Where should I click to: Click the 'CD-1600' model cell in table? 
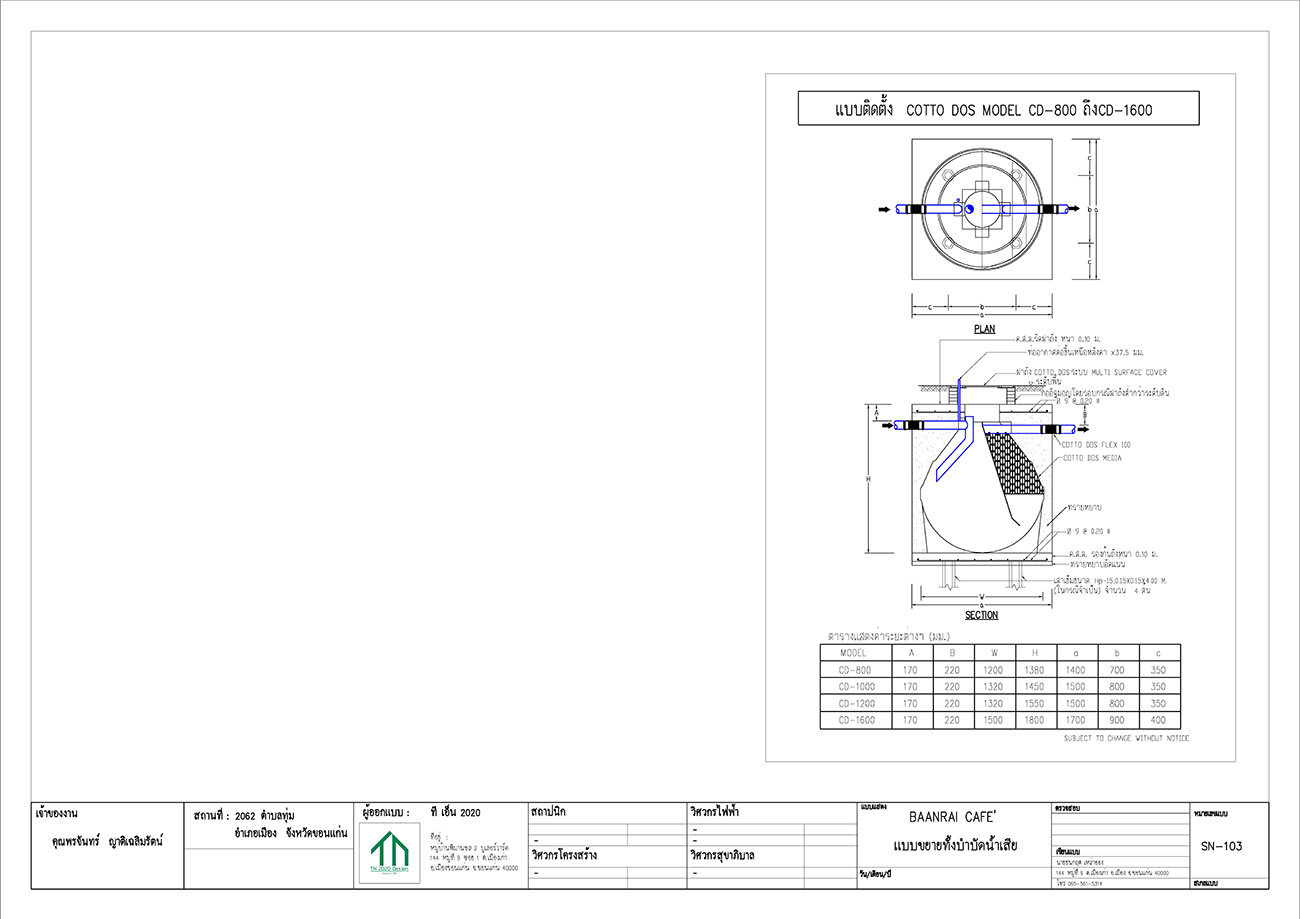pyautogui.click(x=856, y=720)
